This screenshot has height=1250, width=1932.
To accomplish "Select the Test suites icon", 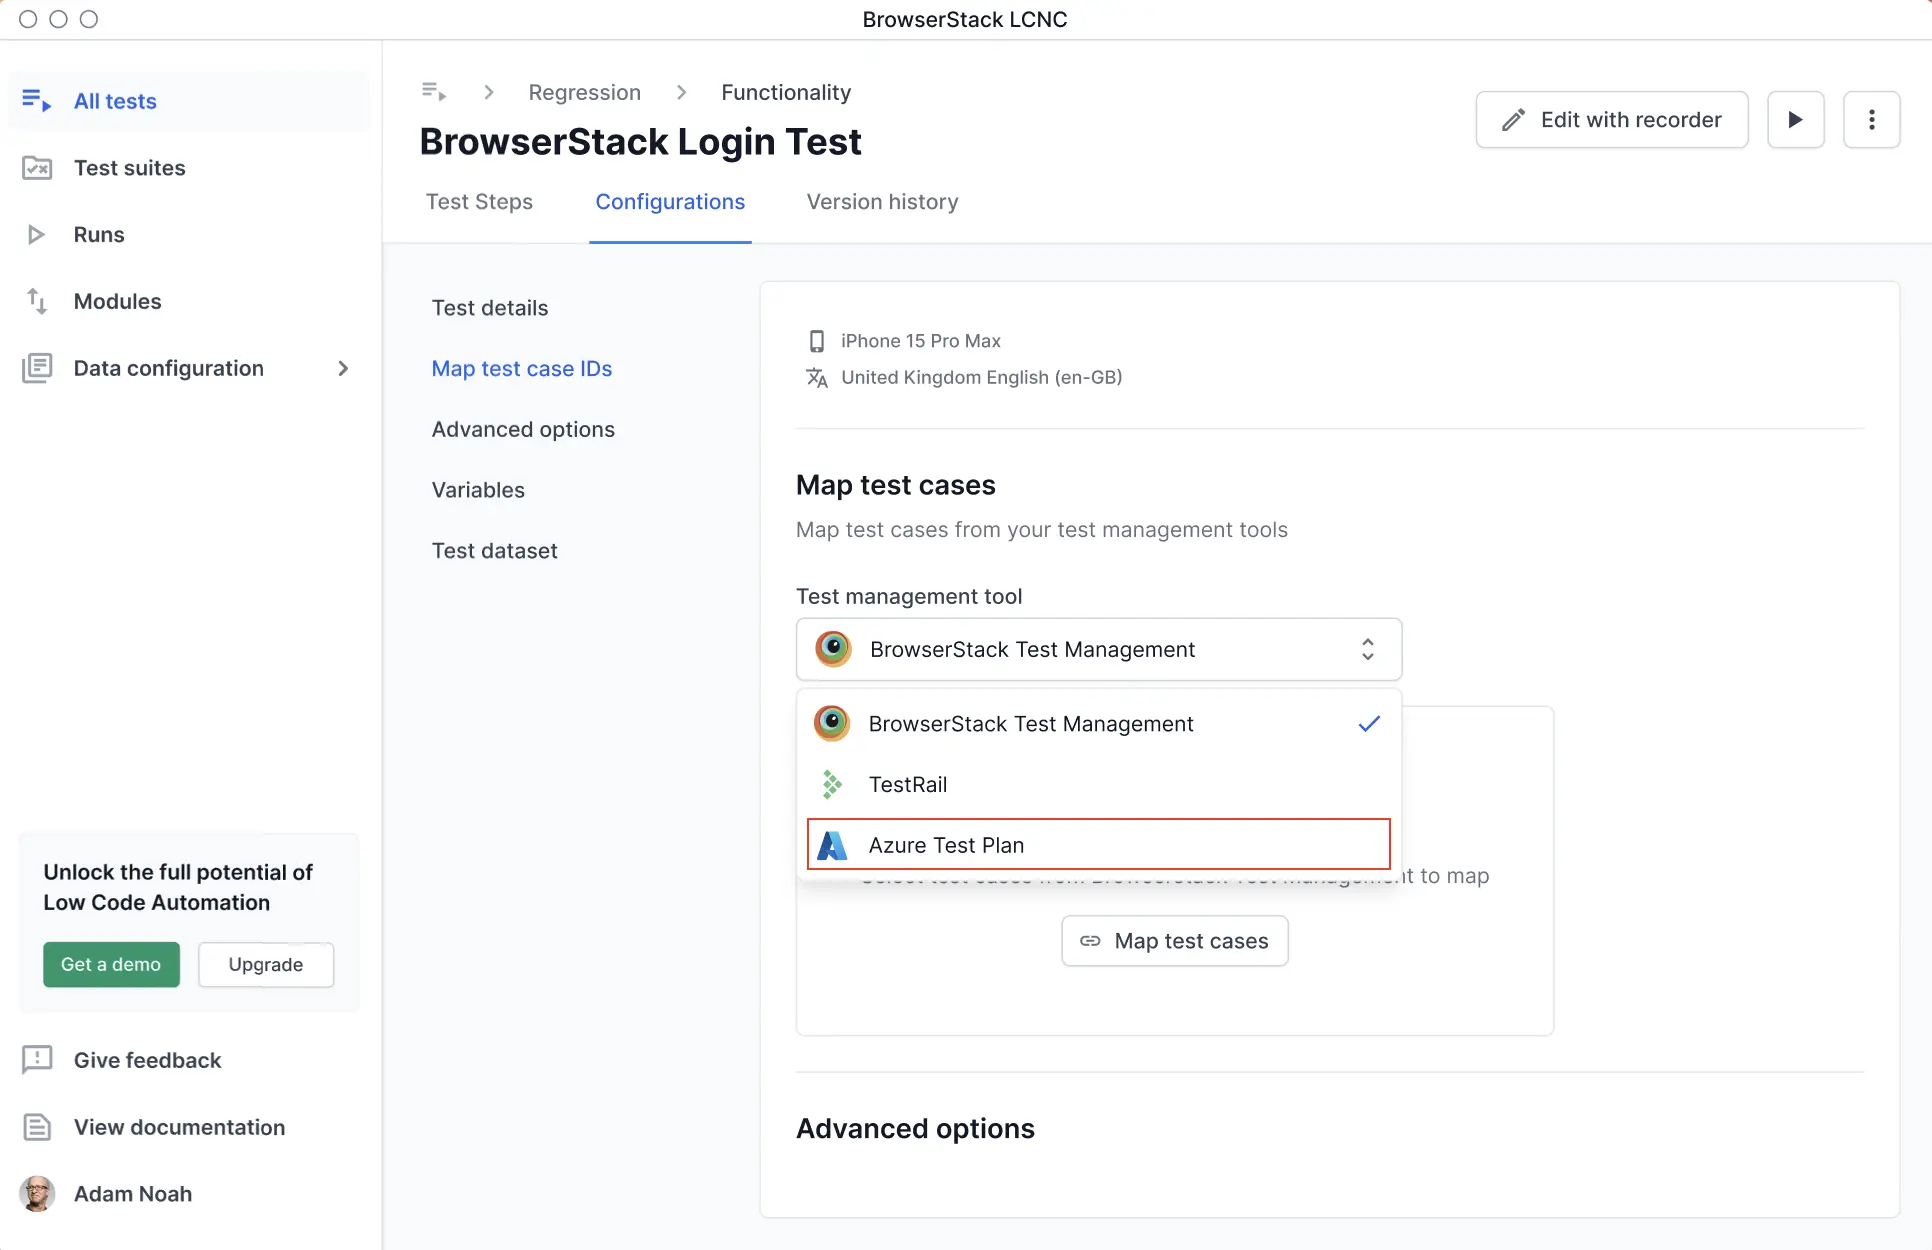I will pyautogui.click(x=38, y=167).
